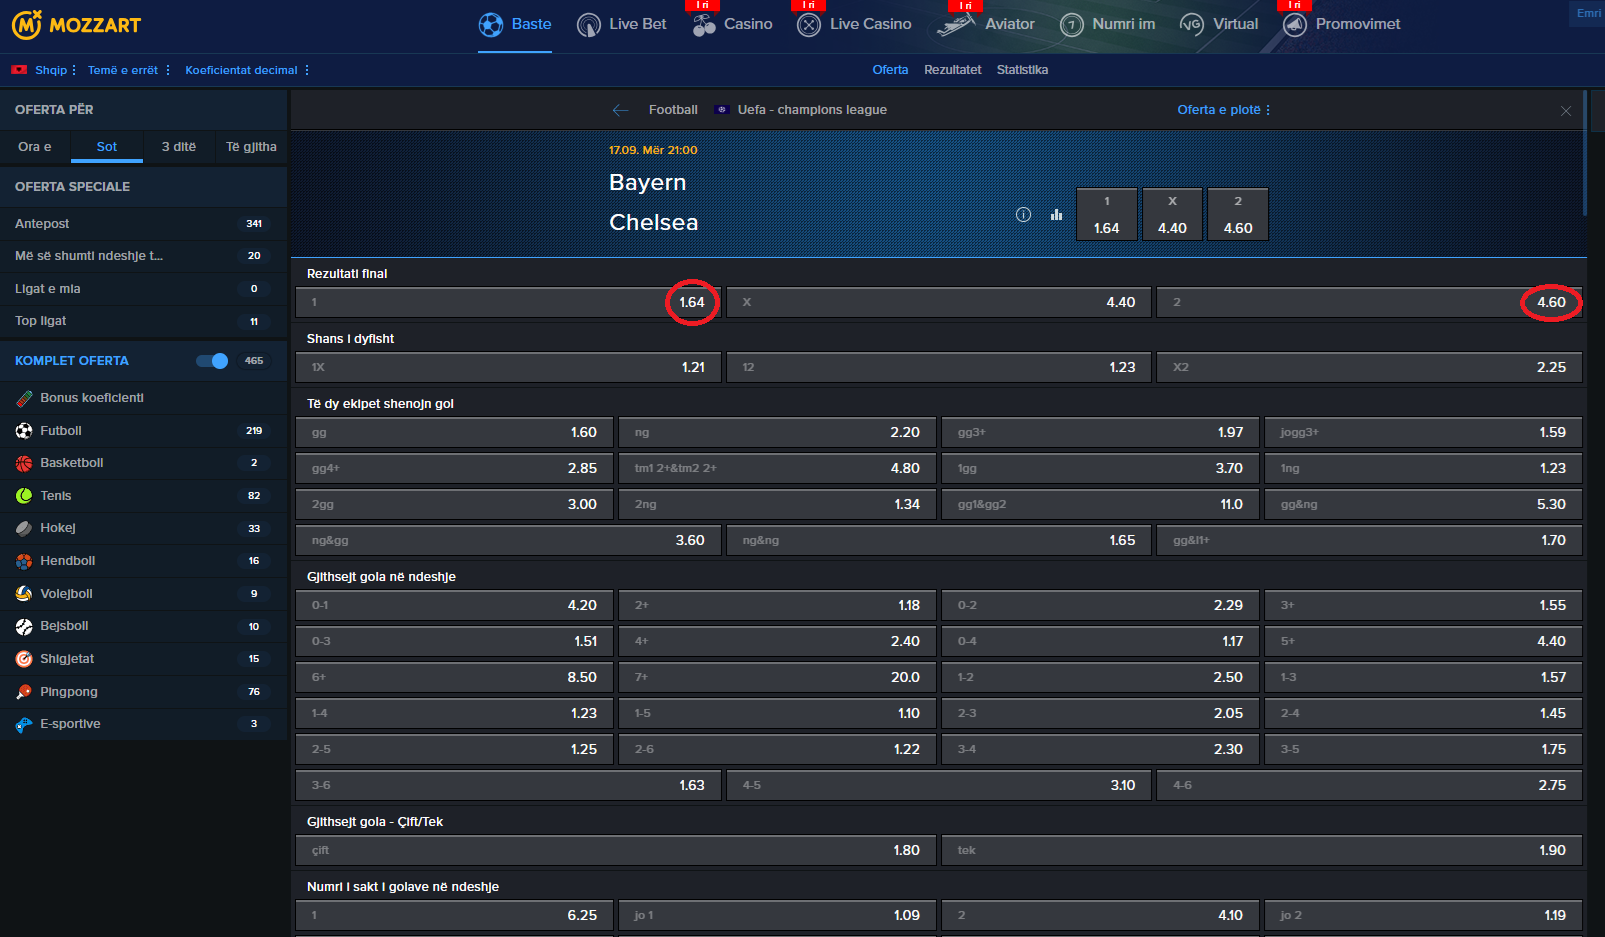Click the Hendboll icon

(24, 561)
